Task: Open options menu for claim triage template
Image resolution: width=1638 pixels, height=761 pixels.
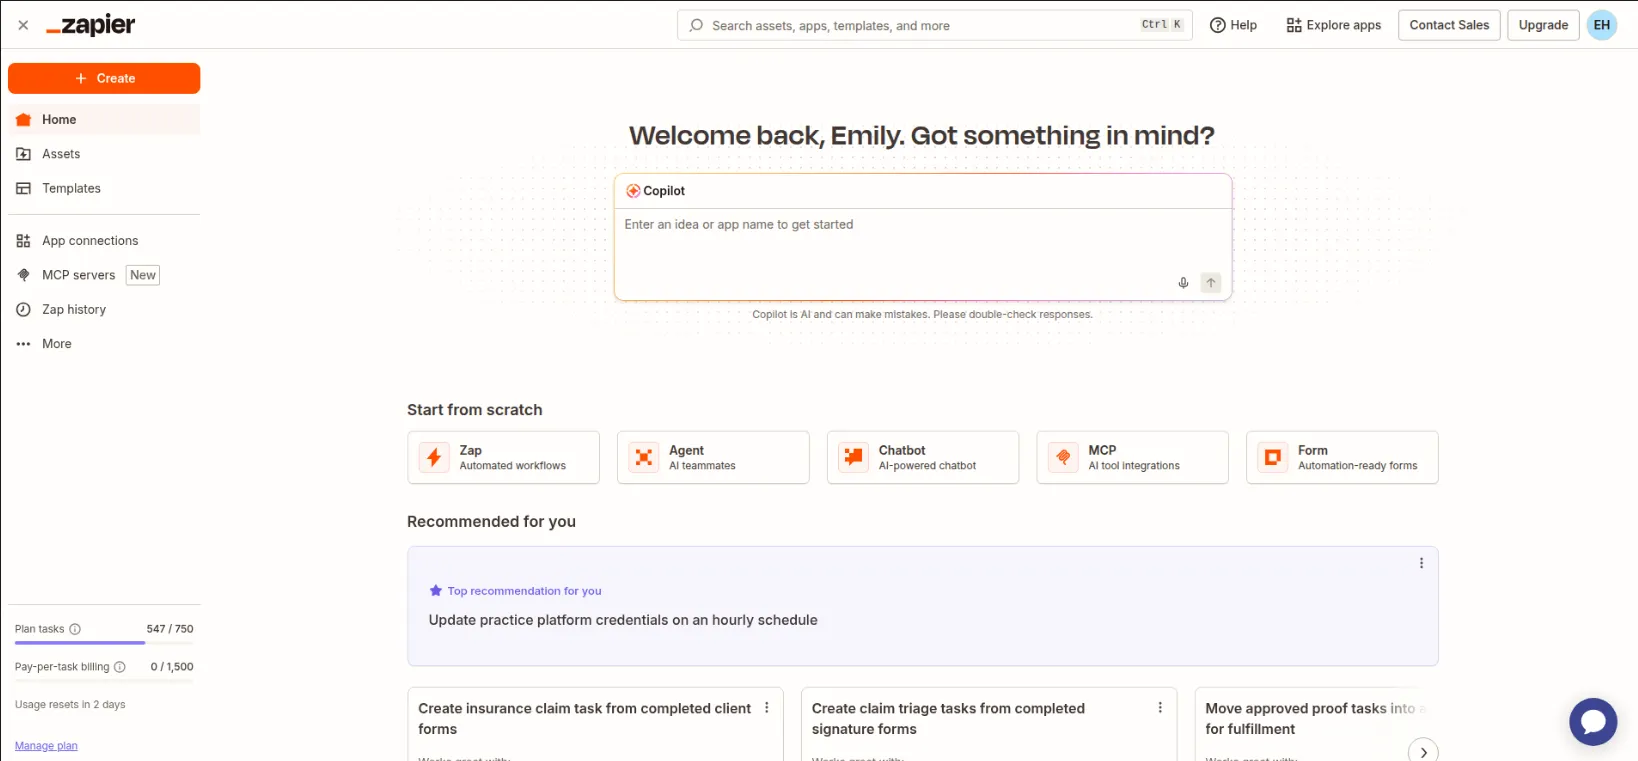Action: (1160, 708)
